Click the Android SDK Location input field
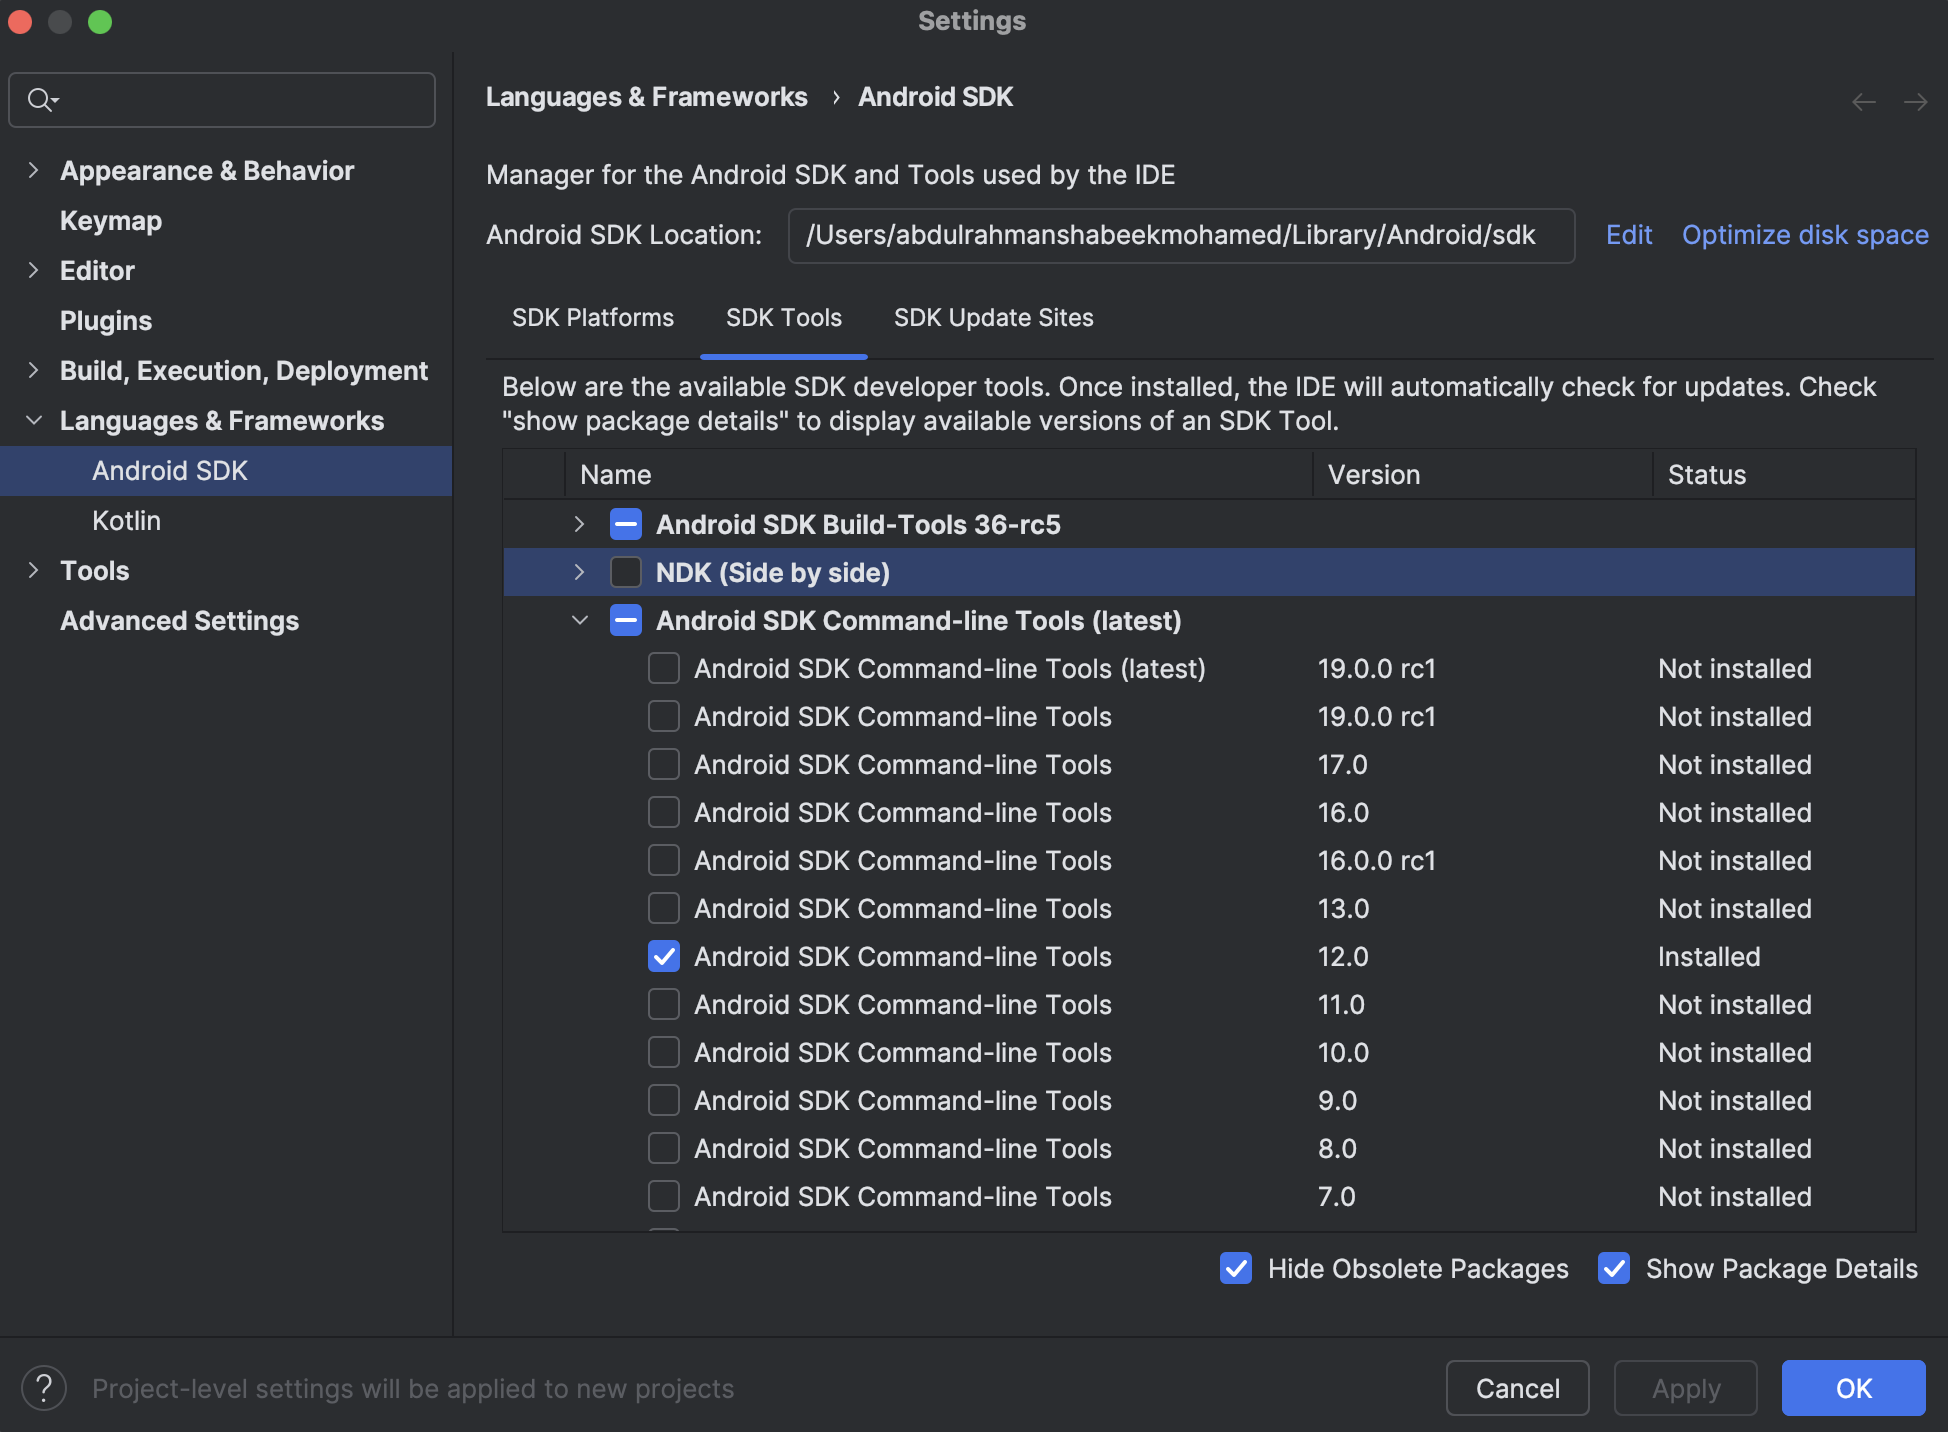 click(1180, 234)
